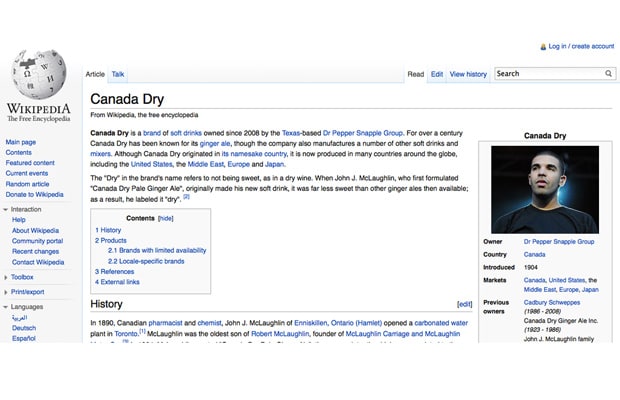Open Texas link in first paragraph
This screenshot has width=620, height=400.
291,133
